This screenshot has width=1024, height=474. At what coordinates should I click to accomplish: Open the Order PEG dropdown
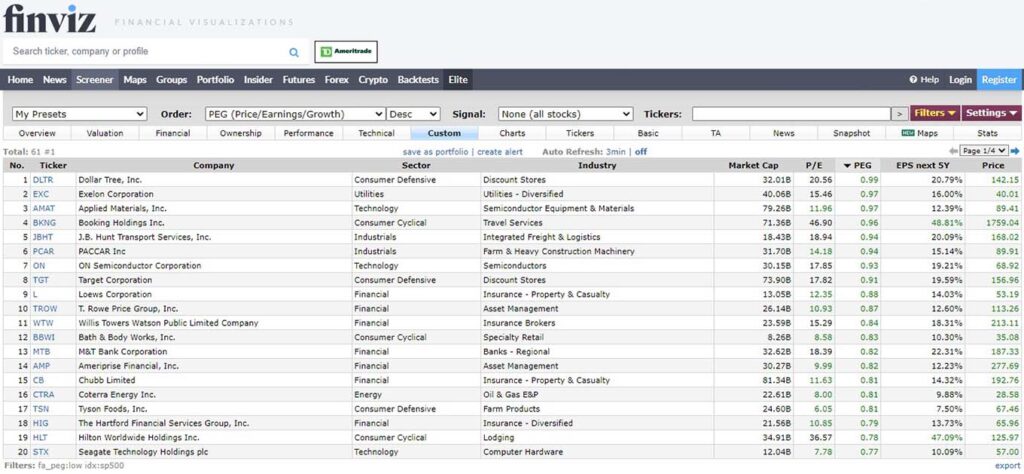click(295, 114)
